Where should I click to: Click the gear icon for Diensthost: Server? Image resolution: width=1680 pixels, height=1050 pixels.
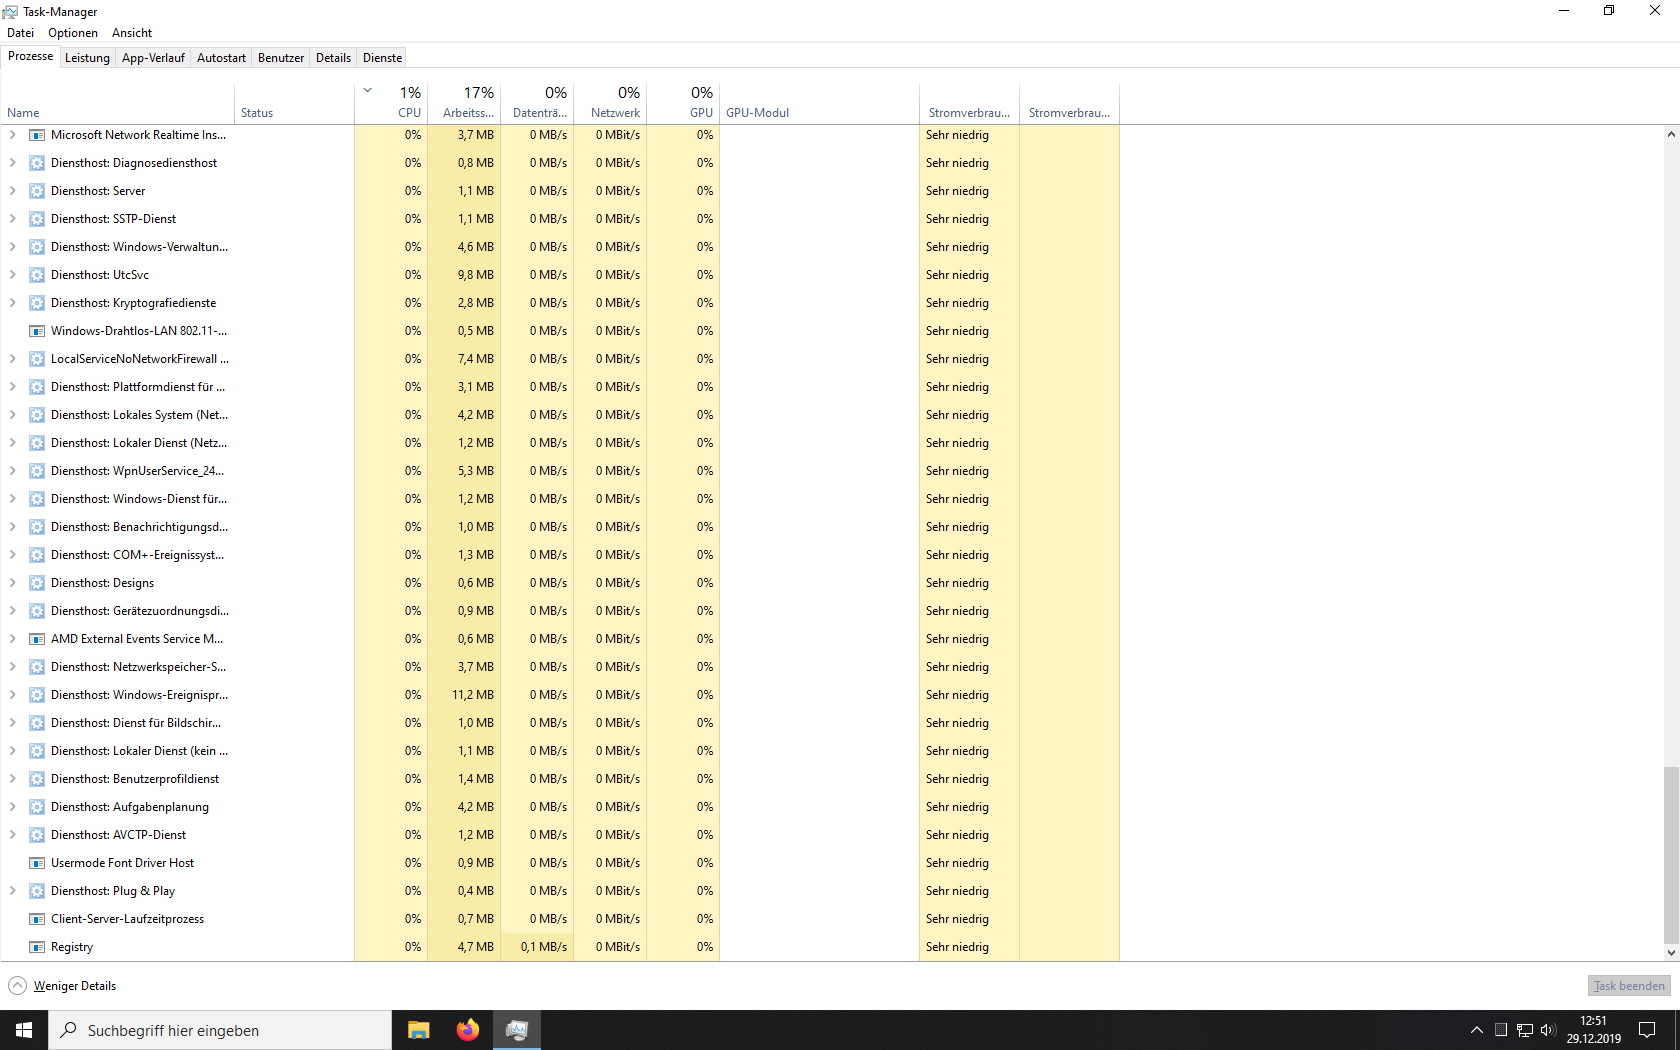[x=37, y=191]
